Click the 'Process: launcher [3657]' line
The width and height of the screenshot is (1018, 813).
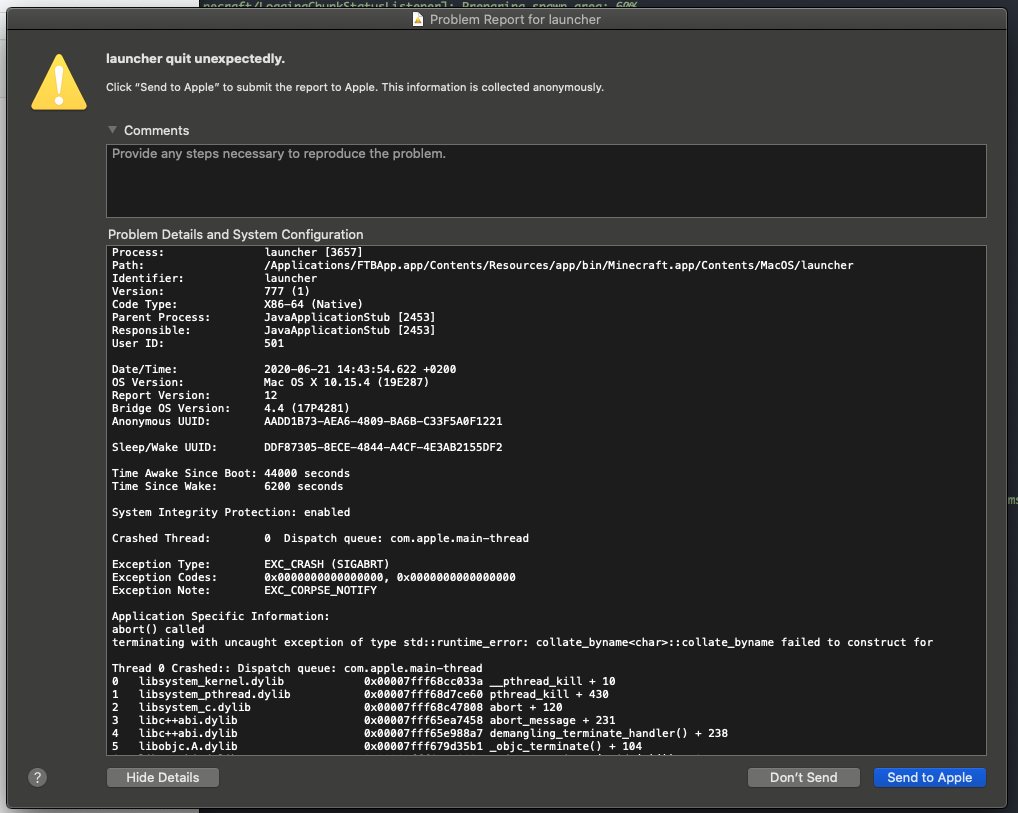click(x=237, y=252)
